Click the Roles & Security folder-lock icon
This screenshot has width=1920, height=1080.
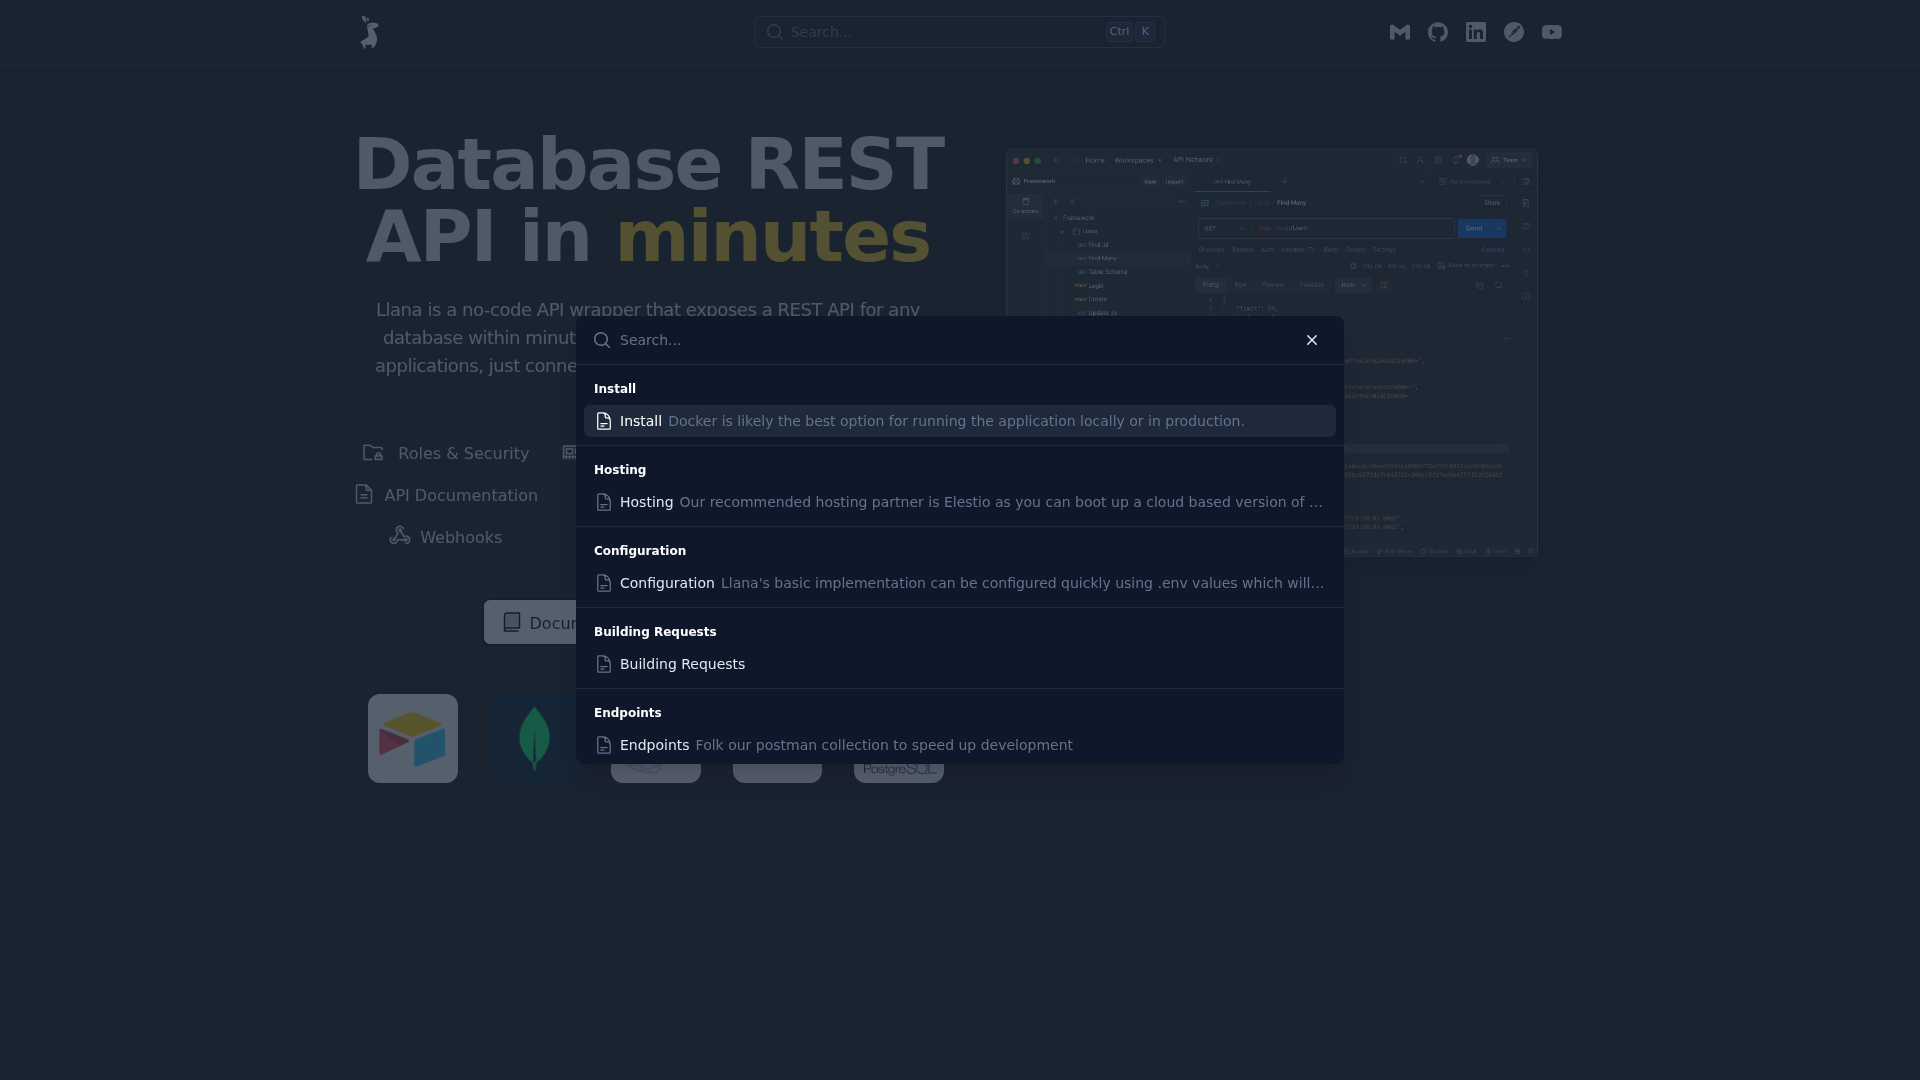[x=373, y=453]
